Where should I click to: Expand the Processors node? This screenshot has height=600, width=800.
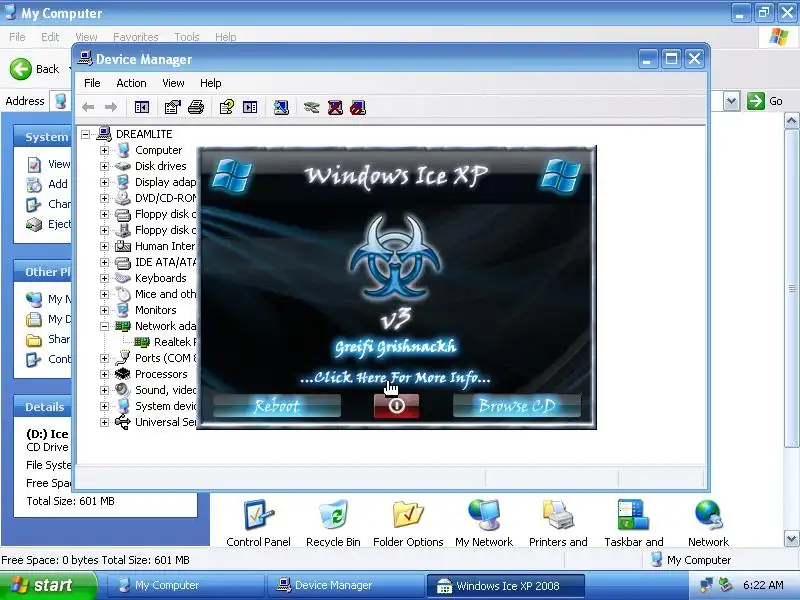coord(104,374)
